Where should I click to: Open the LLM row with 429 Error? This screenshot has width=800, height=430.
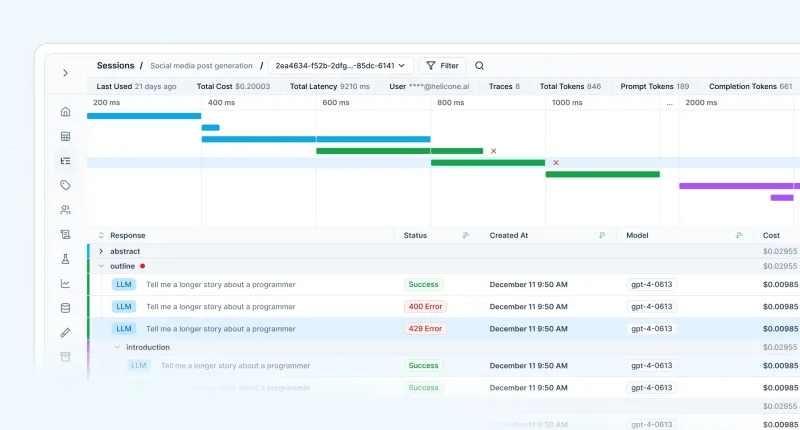coord(444,328)
